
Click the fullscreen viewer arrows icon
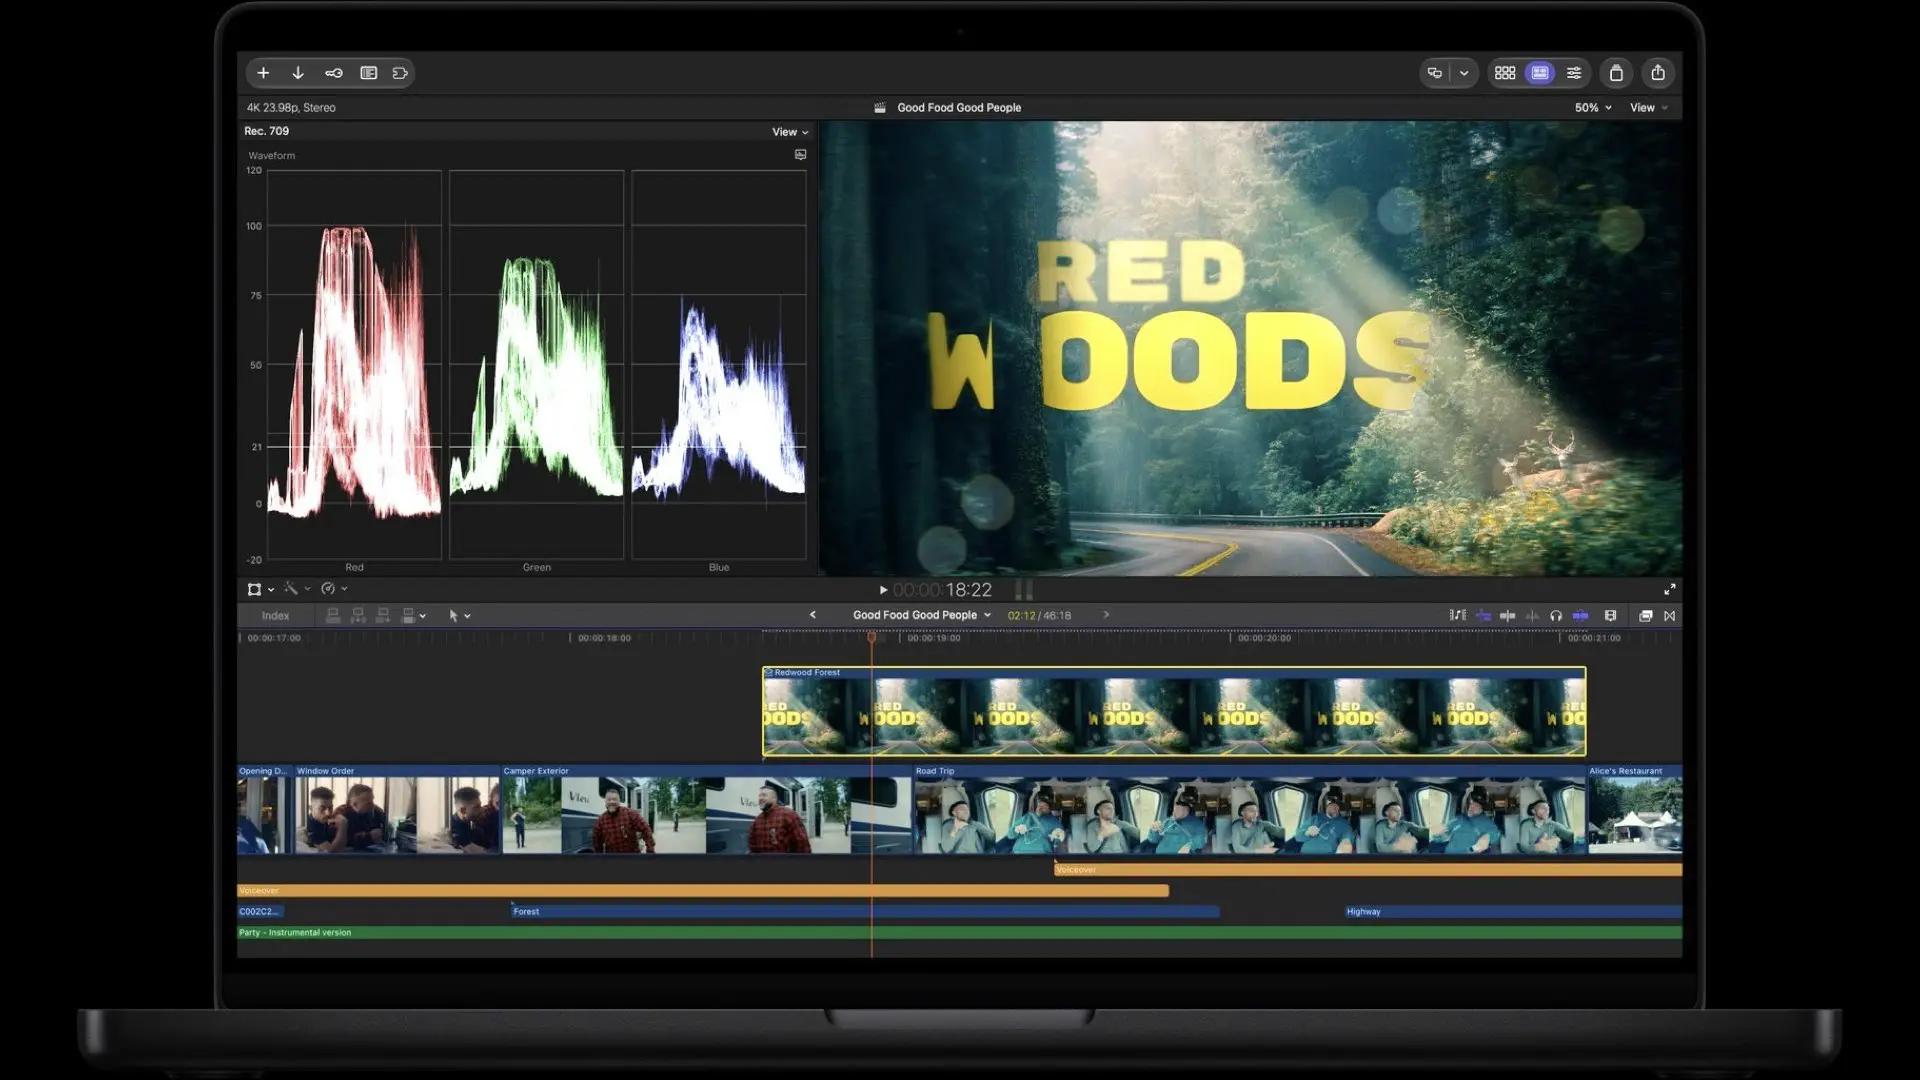(x=1669, y=590)
